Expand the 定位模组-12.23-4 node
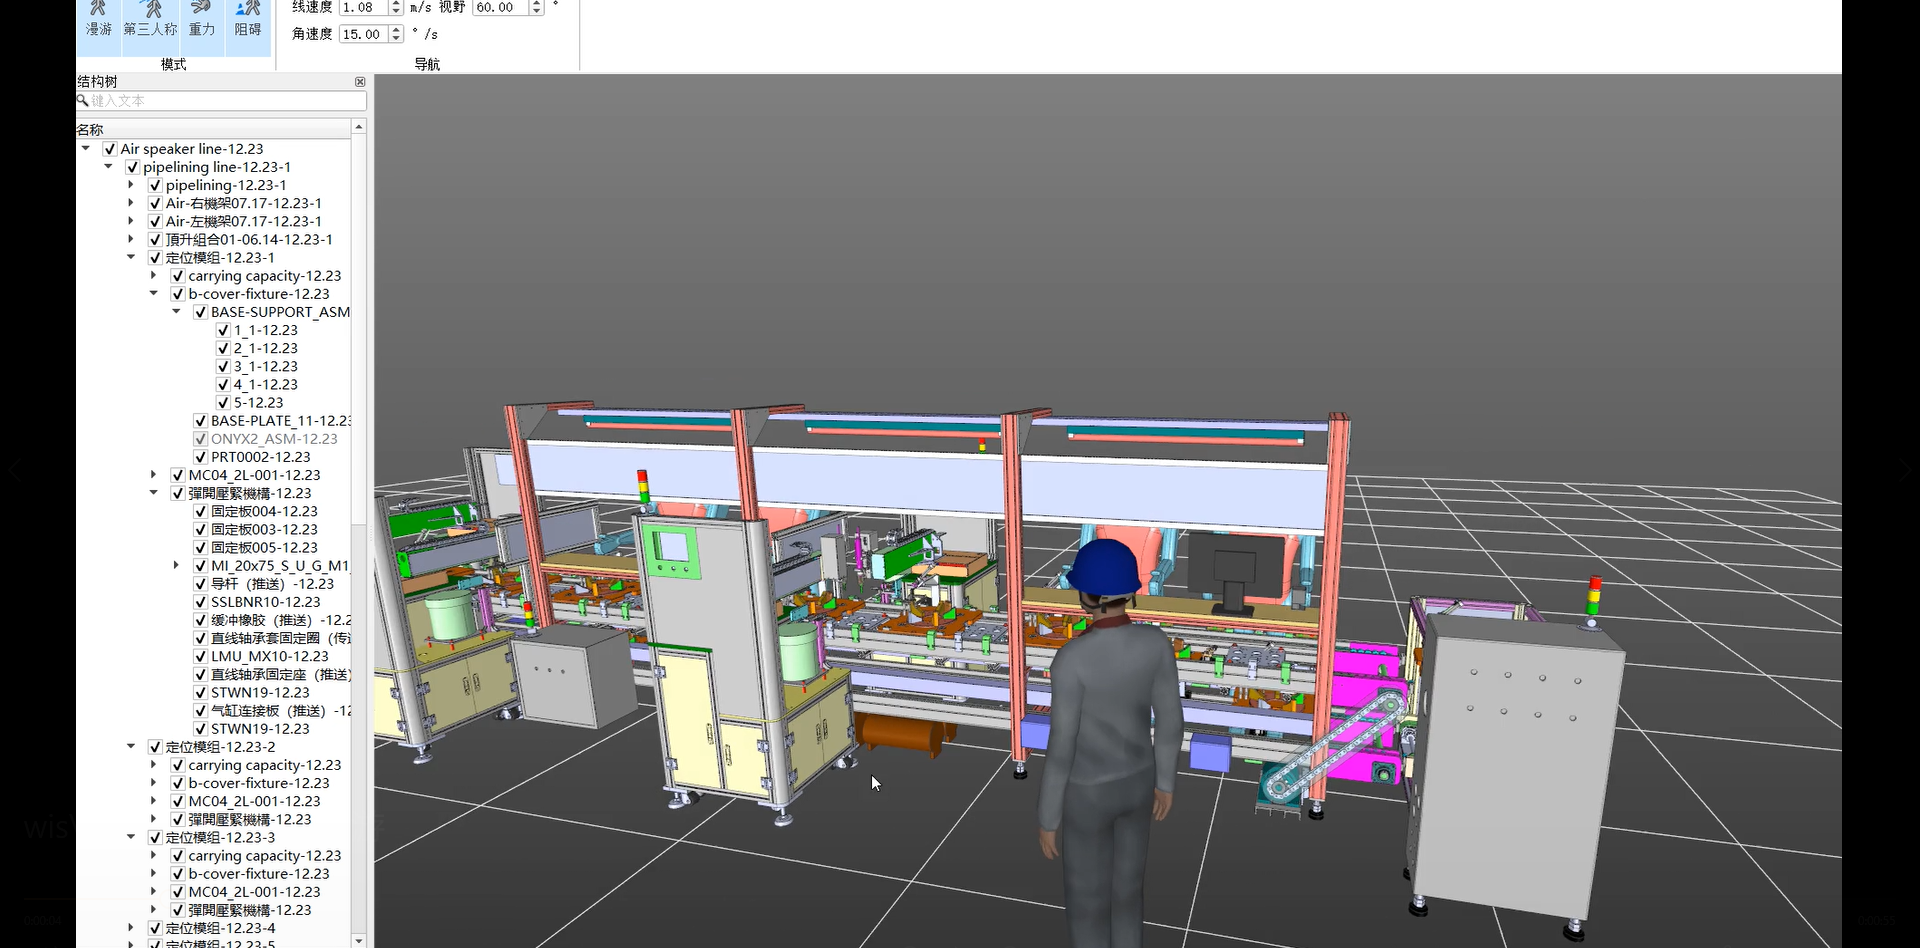This screenshot has width=1920, height=948. pos(131,928)
